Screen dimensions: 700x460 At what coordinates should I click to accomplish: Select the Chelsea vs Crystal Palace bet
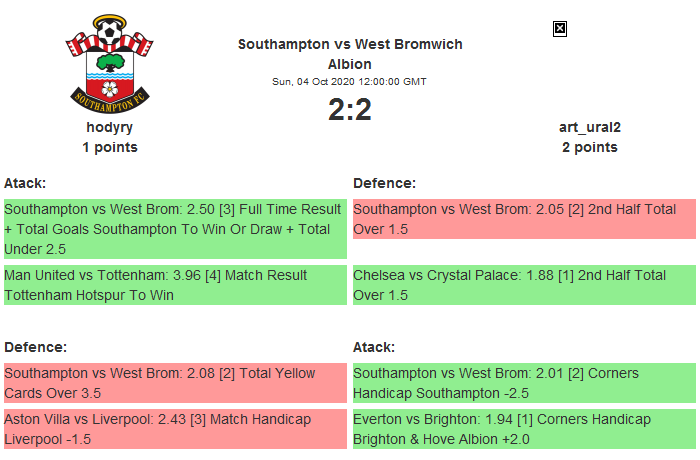(524, 285)
